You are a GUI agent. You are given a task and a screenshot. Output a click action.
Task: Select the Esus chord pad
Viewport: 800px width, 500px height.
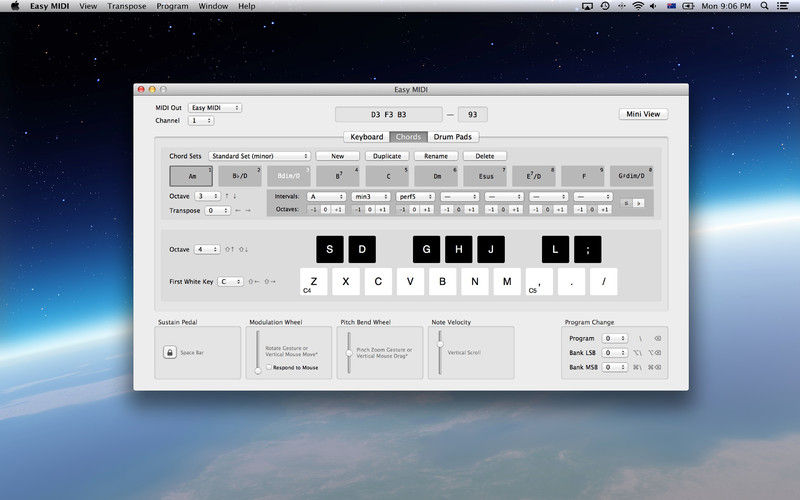click(x=485, y=176)
